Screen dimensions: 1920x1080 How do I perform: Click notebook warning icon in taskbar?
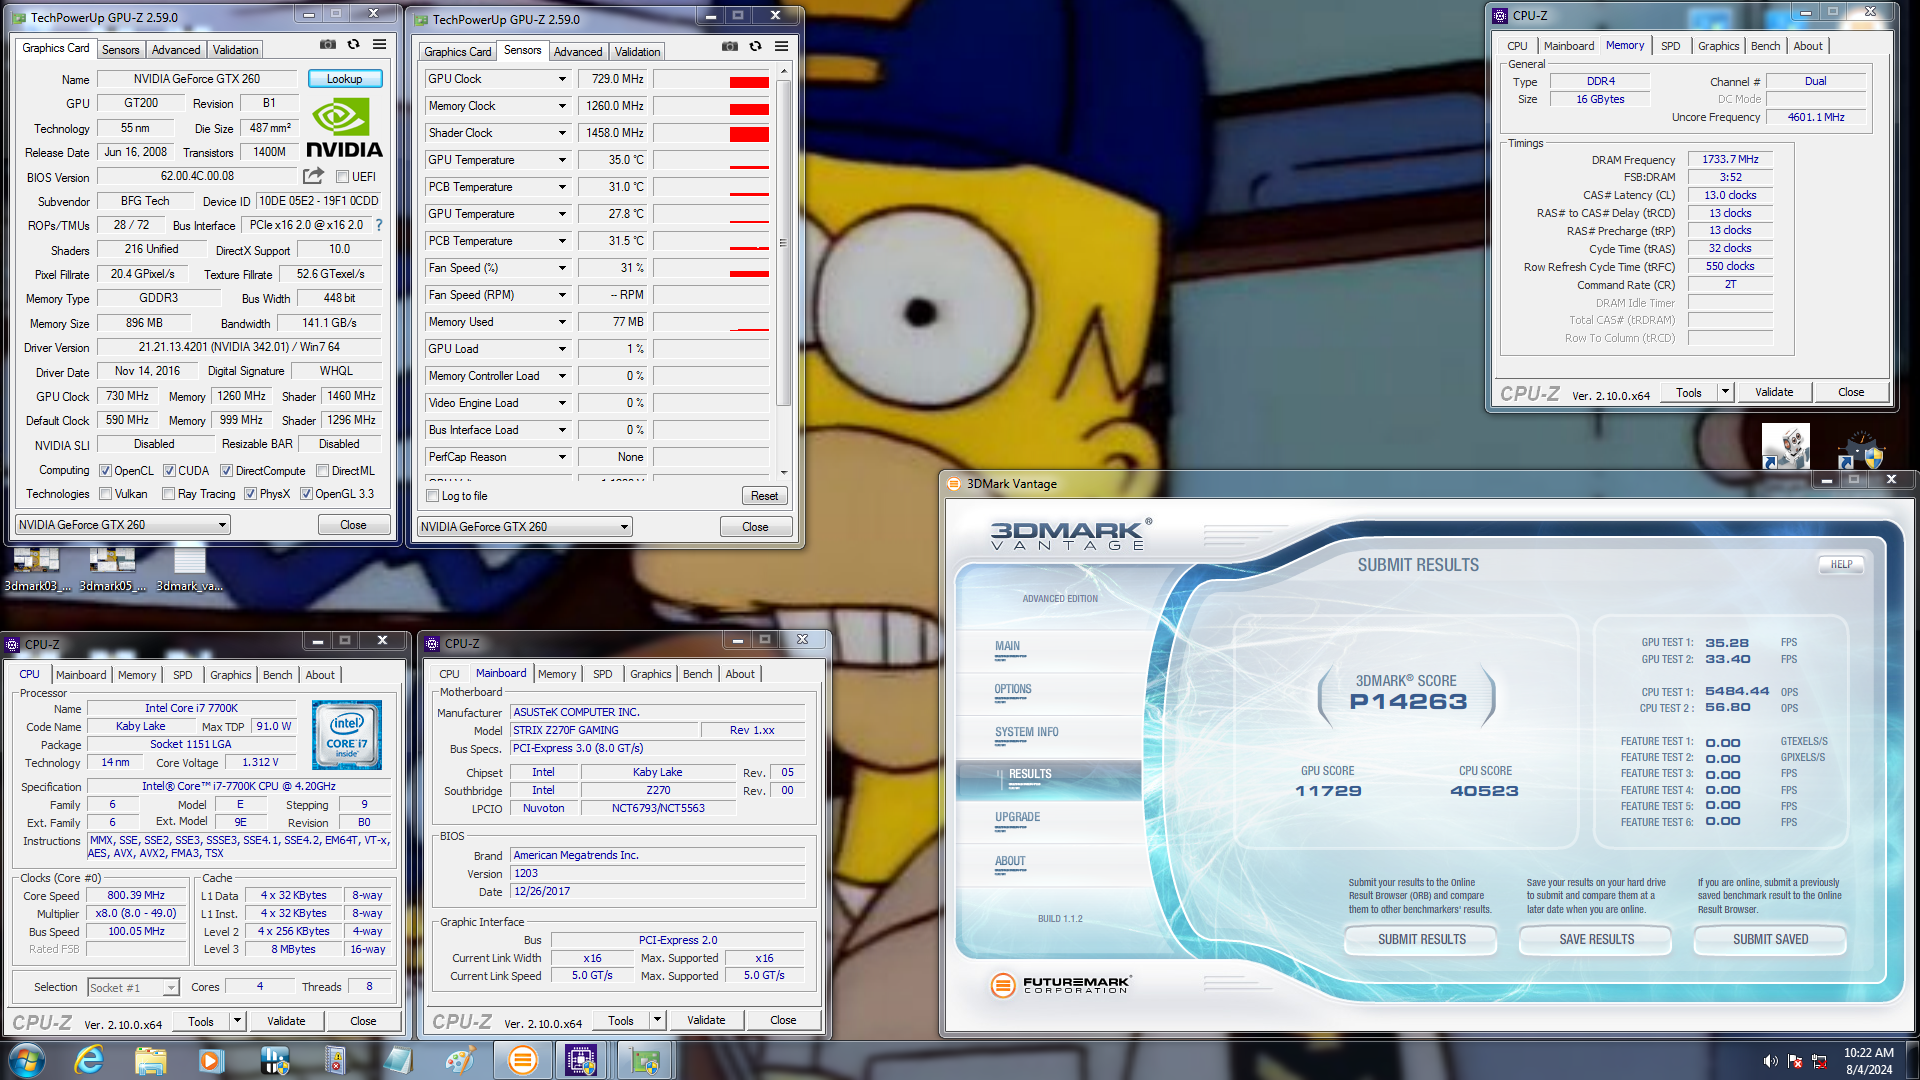335,1060
